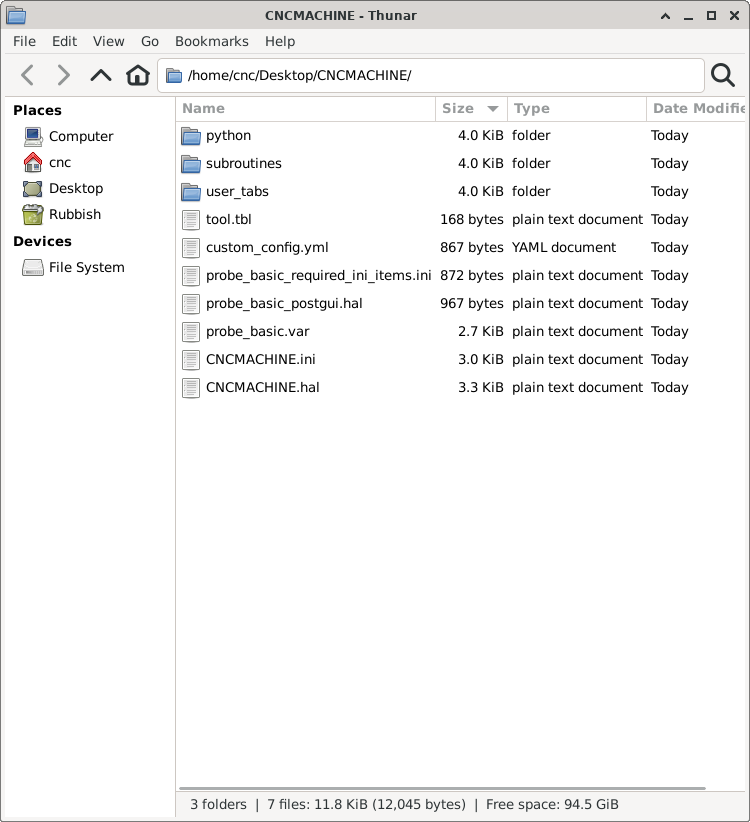Toggle sort order via Size column arrow
The height and width of the screenshot is (822, 750).
493,109
